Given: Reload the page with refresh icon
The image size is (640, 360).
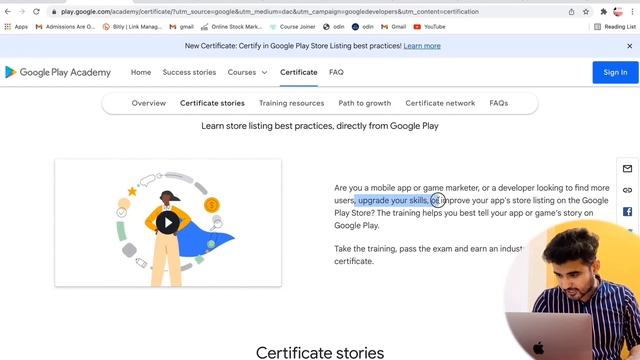Looking at the screenshot, I should 36,12.
